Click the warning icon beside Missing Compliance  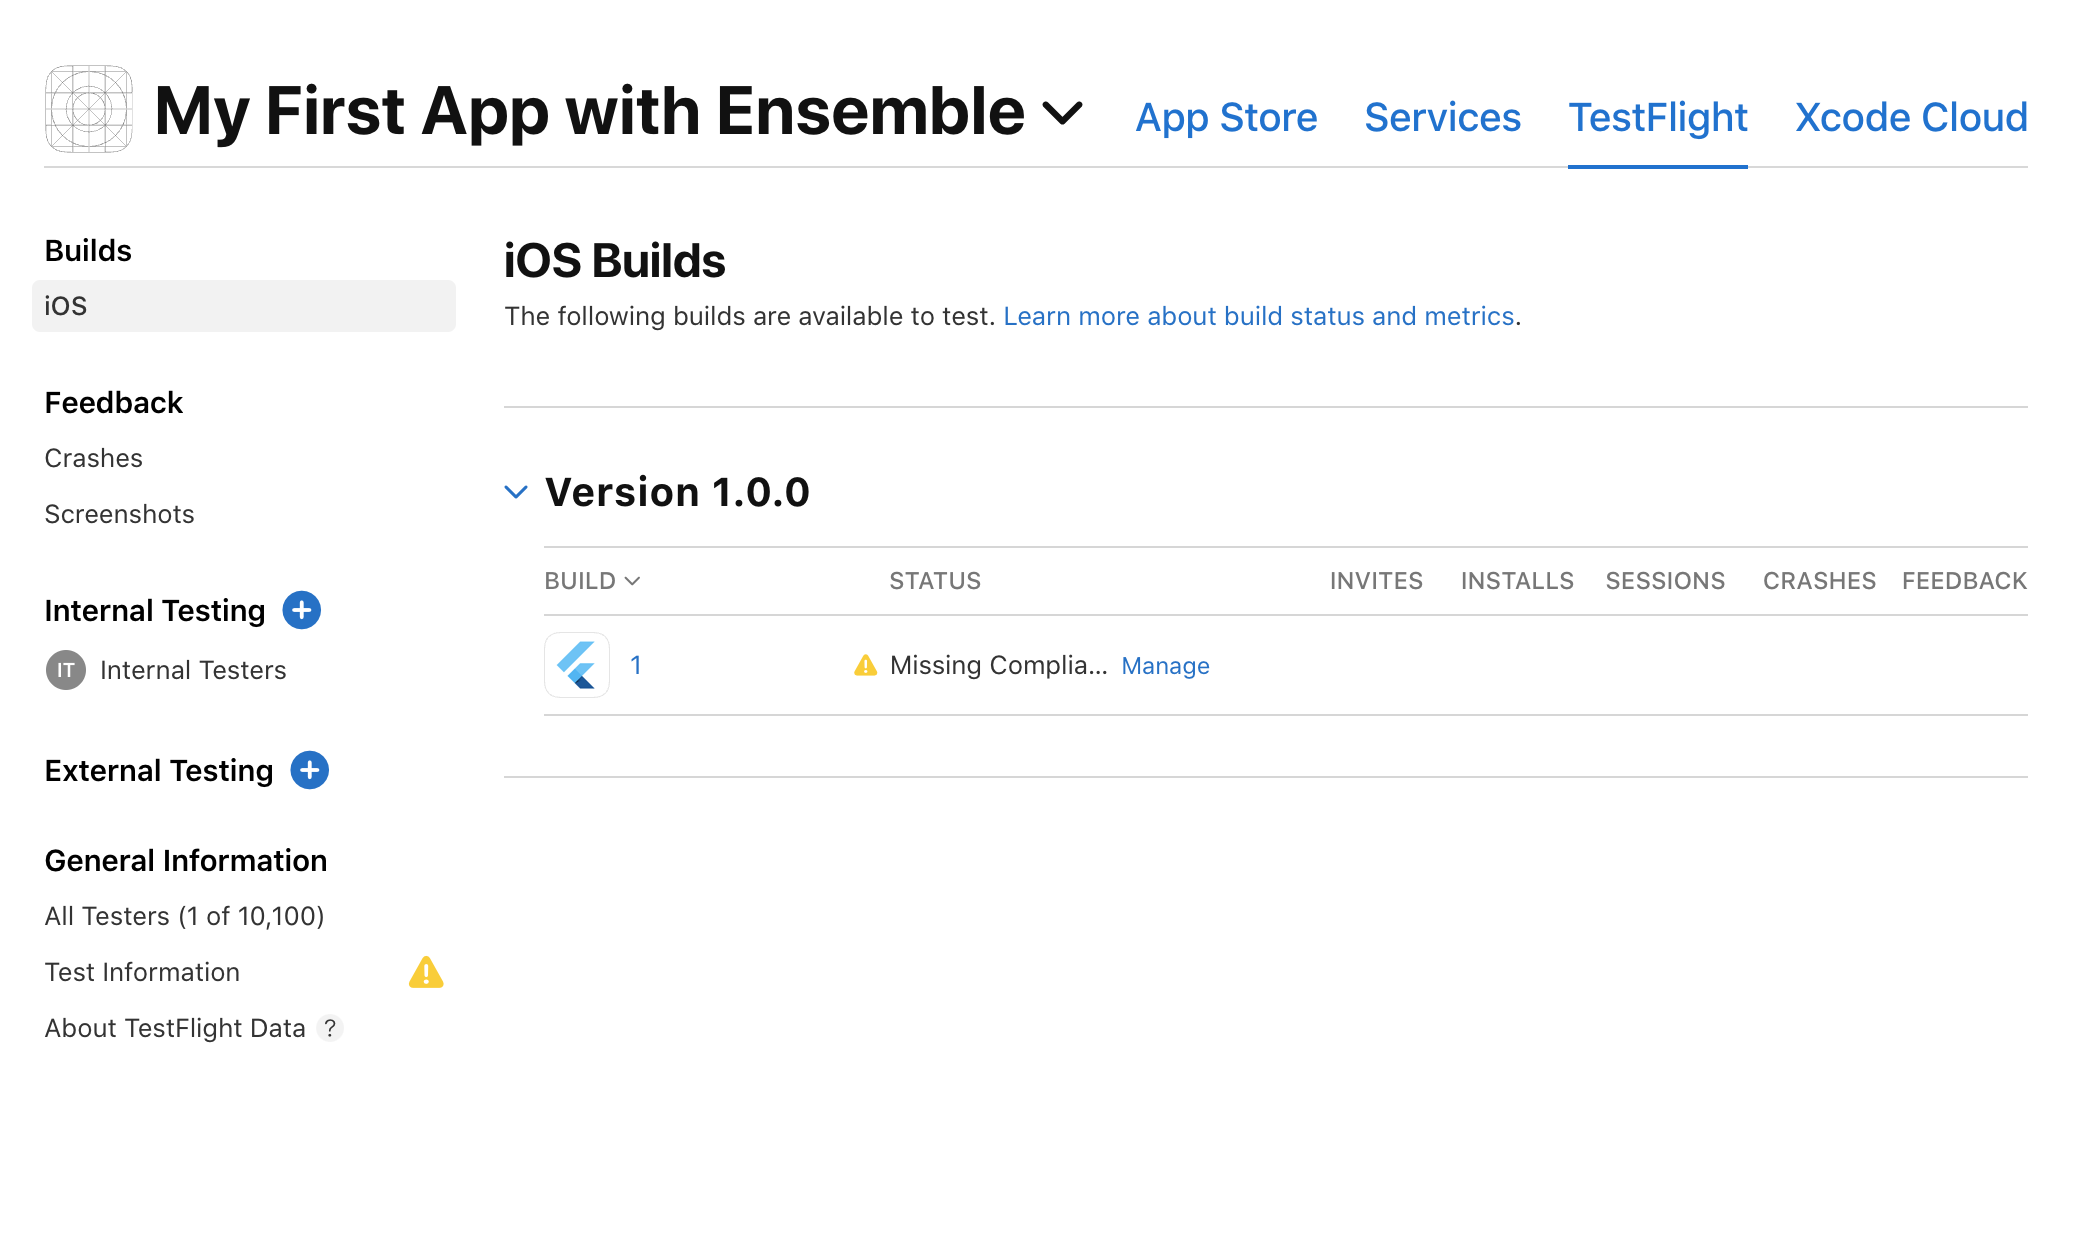[864, 664]
